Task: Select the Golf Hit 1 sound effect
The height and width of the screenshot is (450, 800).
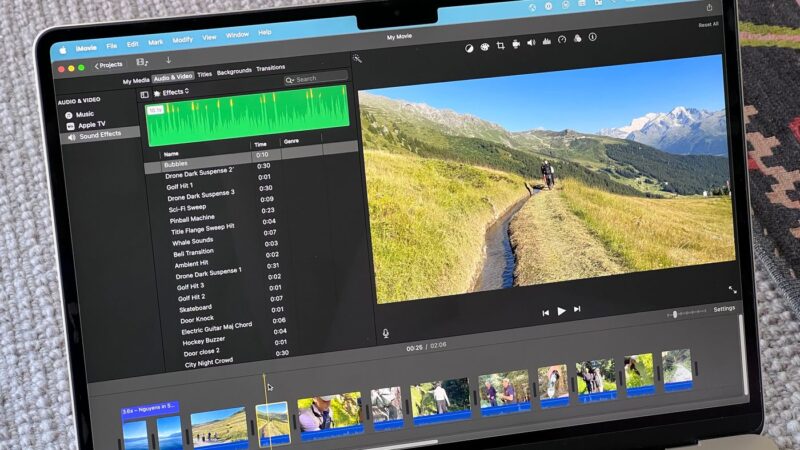Action: (180, 187)
